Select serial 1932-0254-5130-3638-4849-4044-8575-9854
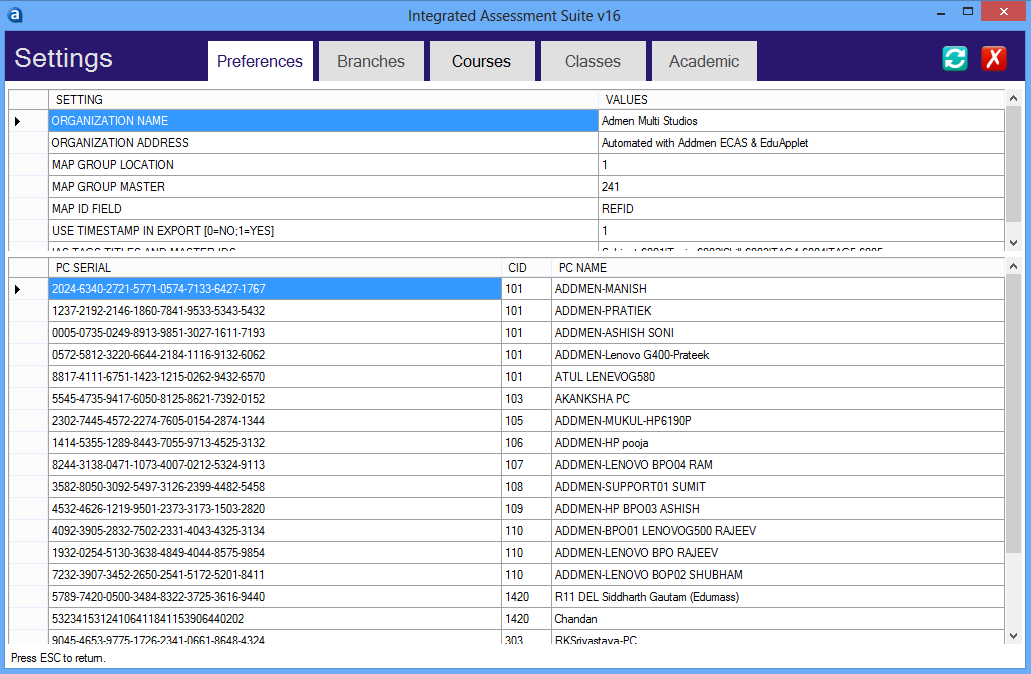The width and height of the screenshot is (1031, 674). pyautogui.click(x=275, y=553)
